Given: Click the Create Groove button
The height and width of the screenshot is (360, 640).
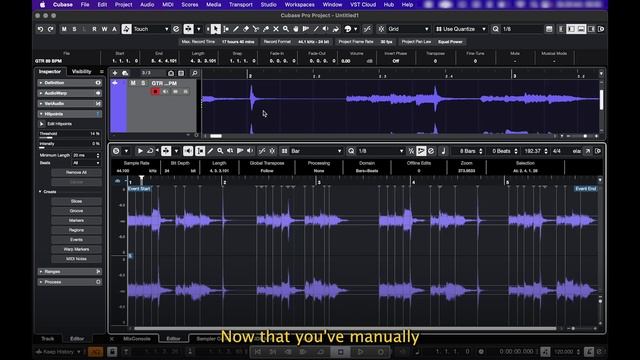Looking at the screenshot, I should 76,211.
